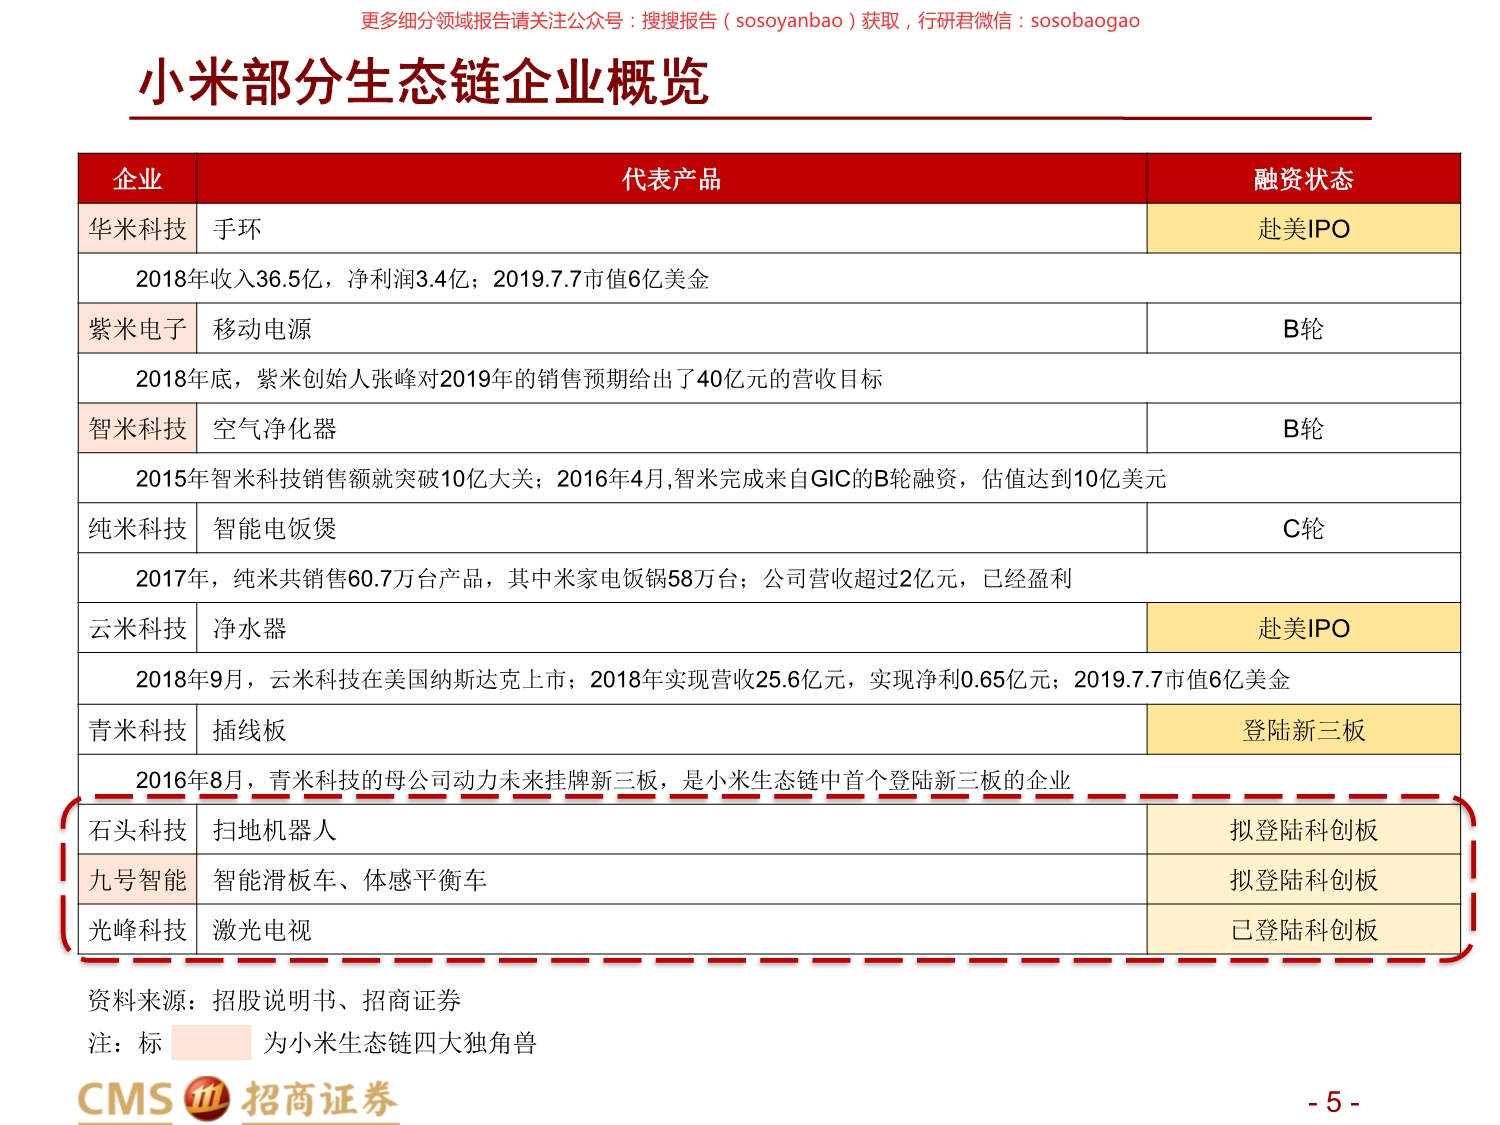Select the 纯米科技 company cell
The height and width of the screenshot is (1125, 1500).
138,528
